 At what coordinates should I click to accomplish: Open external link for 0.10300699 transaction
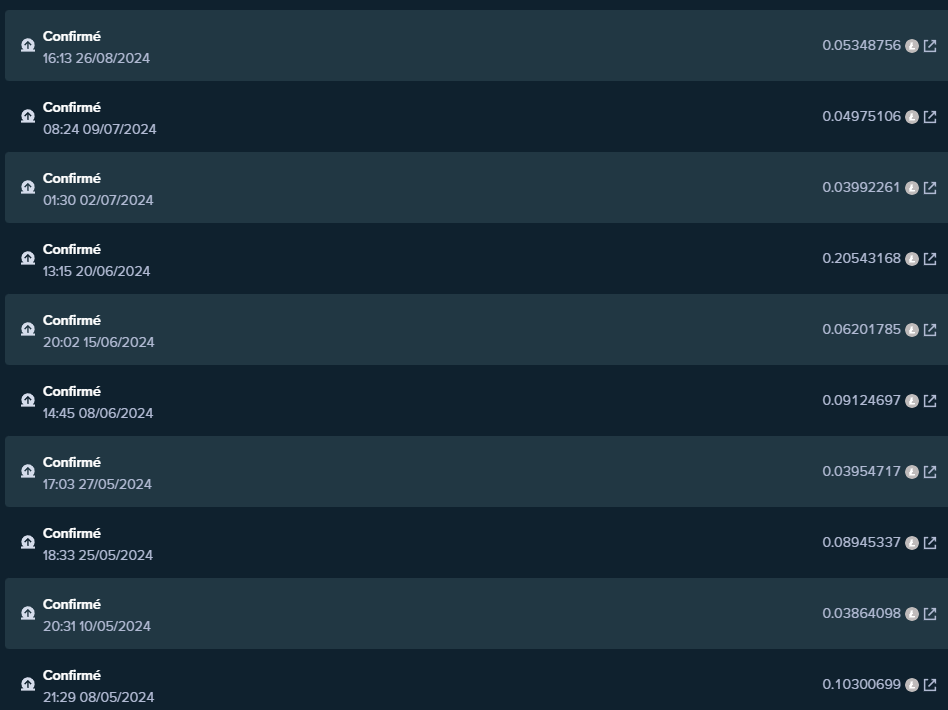tap(930, 685)
